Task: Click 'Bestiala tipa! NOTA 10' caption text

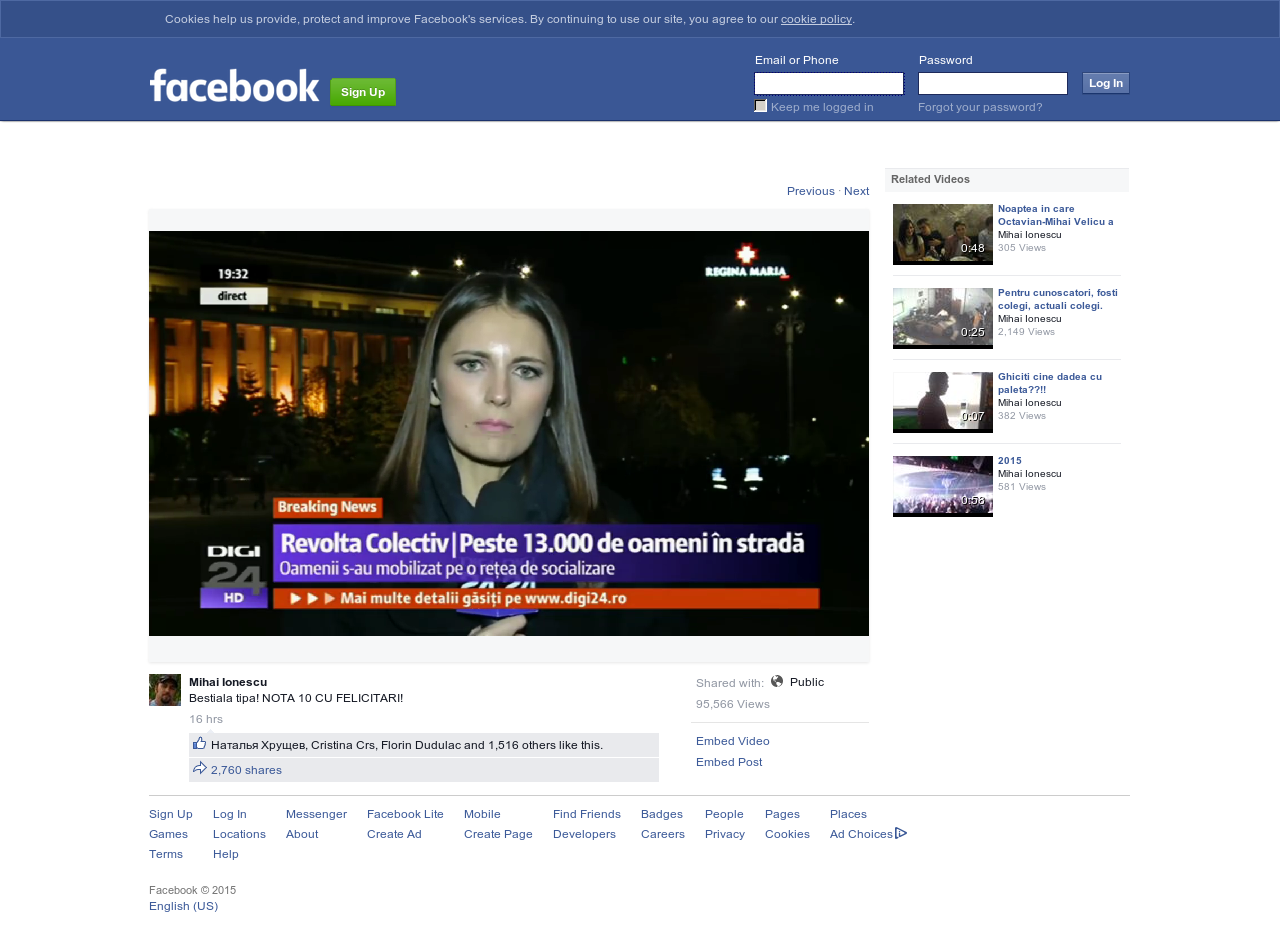Action: pyautogui.click(x=296, y=698)
